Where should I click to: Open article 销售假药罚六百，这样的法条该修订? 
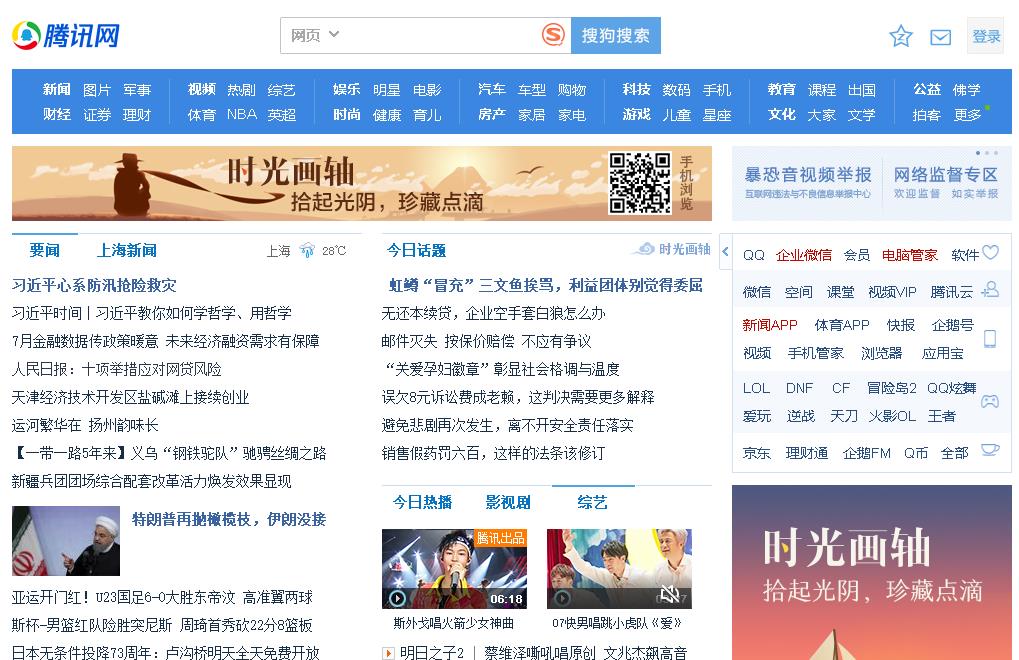click(493, 453)
